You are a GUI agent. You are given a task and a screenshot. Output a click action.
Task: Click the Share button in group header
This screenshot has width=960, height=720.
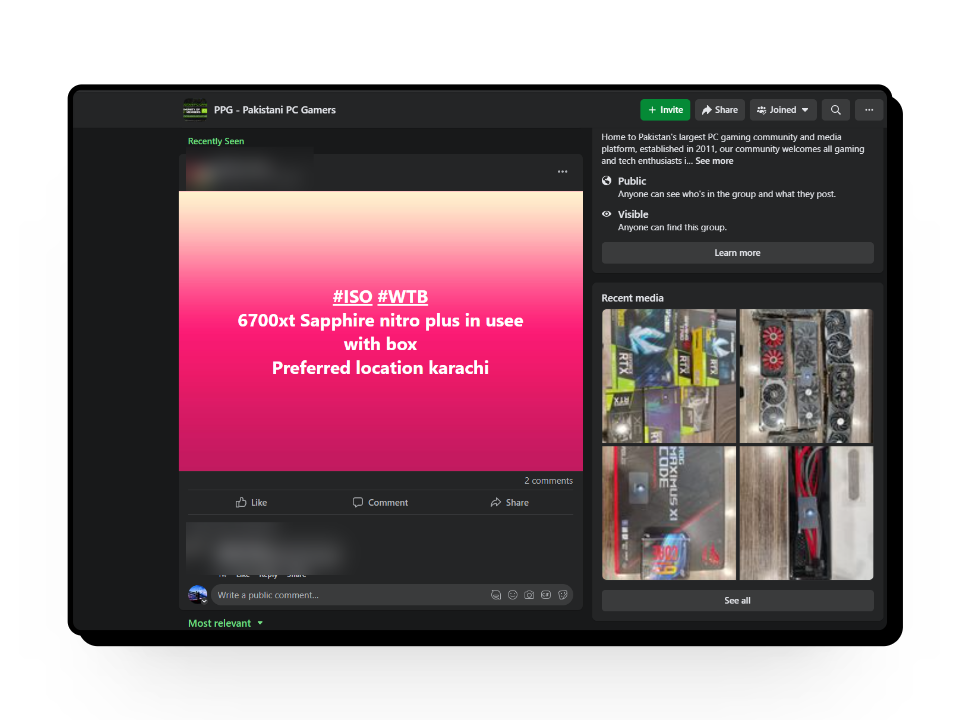[x=719, y=110]
